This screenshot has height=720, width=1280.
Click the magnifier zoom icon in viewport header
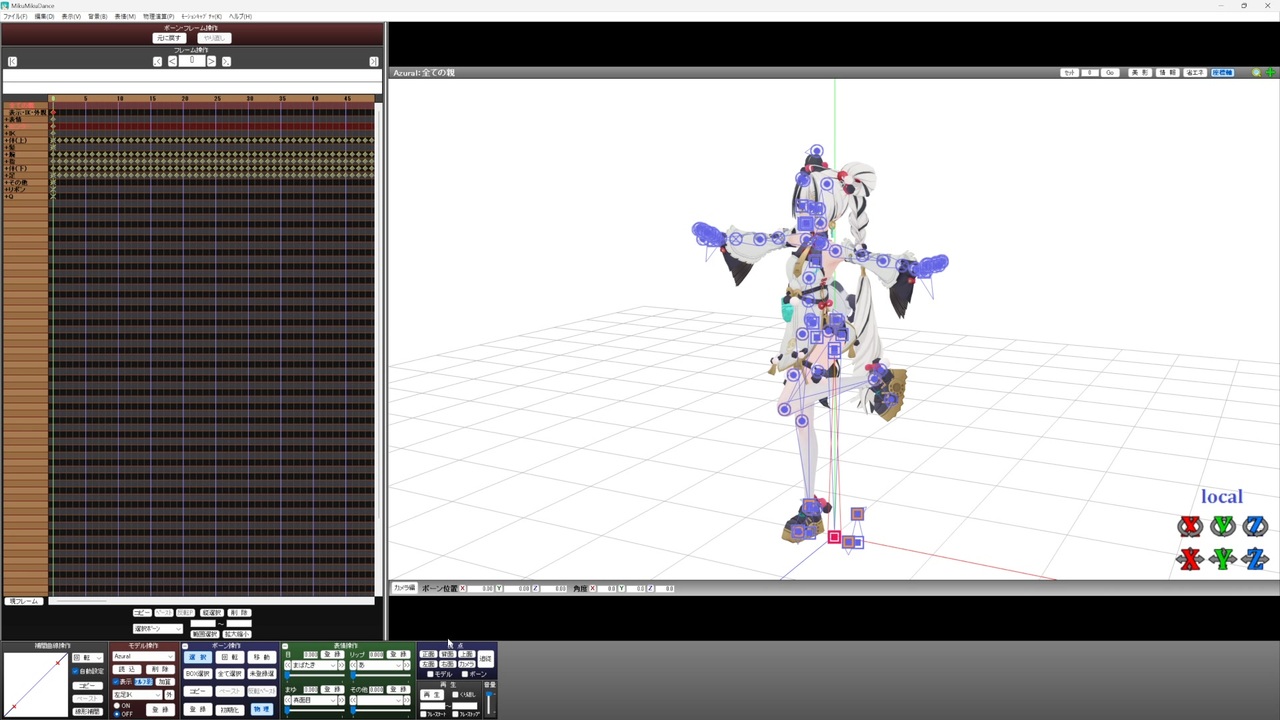[x=1258, y=73]
